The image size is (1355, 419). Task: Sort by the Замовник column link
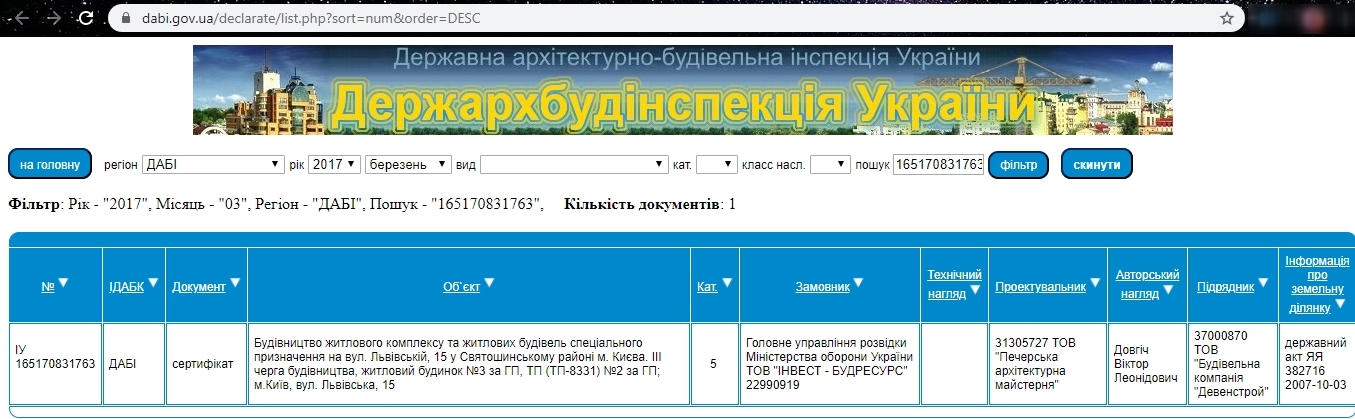pos(822,287)
